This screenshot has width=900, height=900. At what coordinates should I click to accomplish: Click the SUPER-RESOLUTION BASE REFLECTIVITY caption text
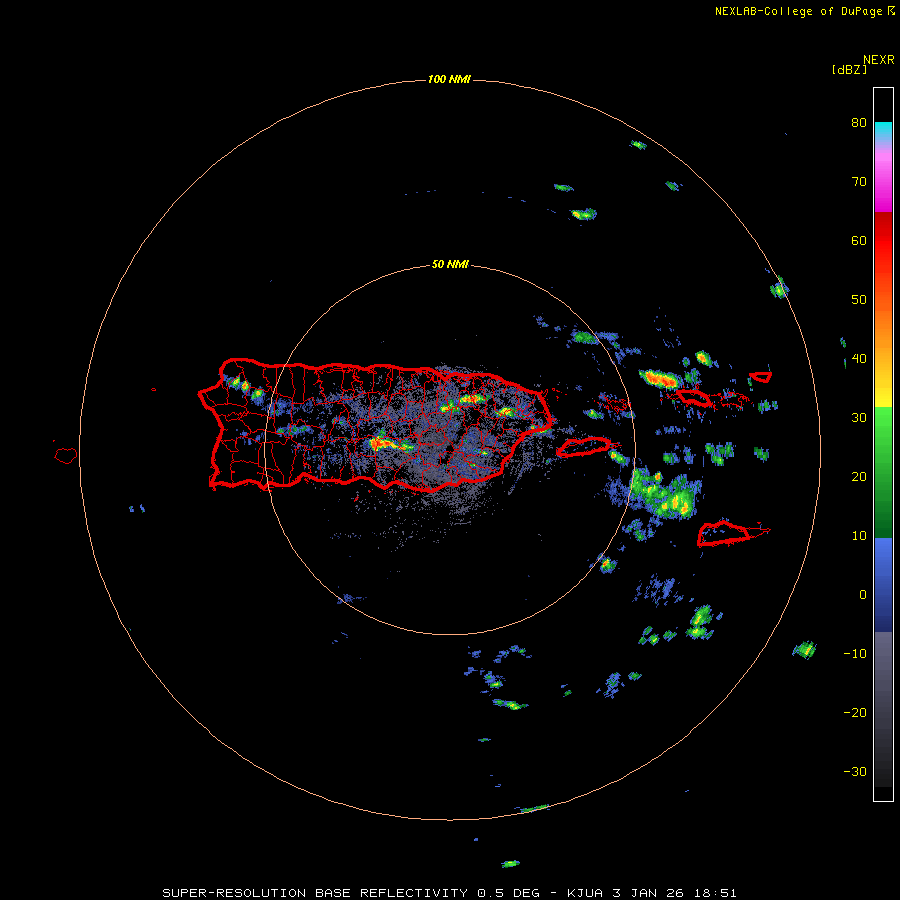(315, 893)
